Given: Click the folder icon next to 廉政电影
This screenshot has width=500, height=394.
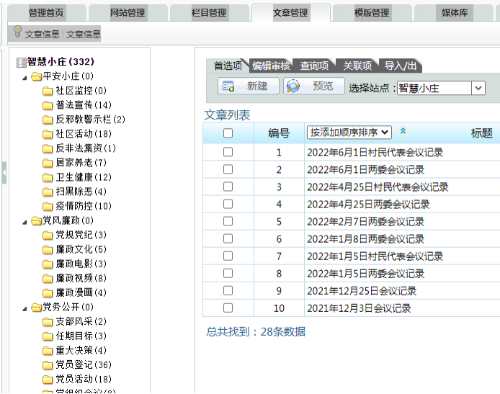Looking at the screenshot, I should 48,264.
